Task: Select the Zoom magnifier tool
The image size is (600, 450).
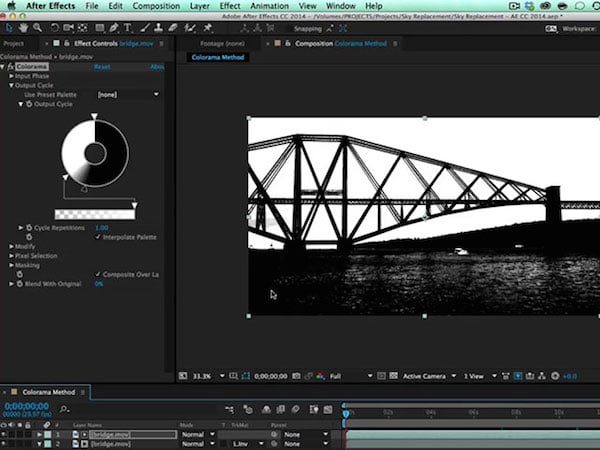Action: click(x=37, y=28)
